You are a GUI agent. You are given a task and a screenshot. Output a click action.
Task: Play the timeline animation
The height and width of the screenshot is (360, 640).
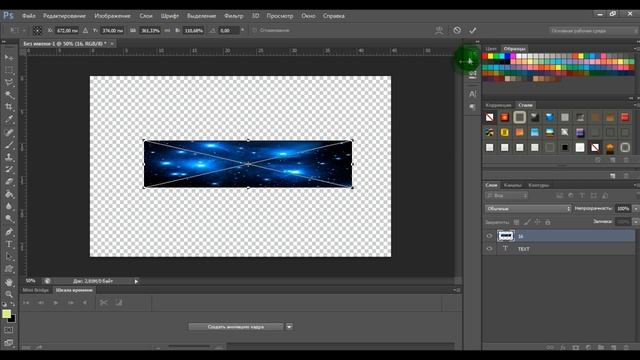56,302
